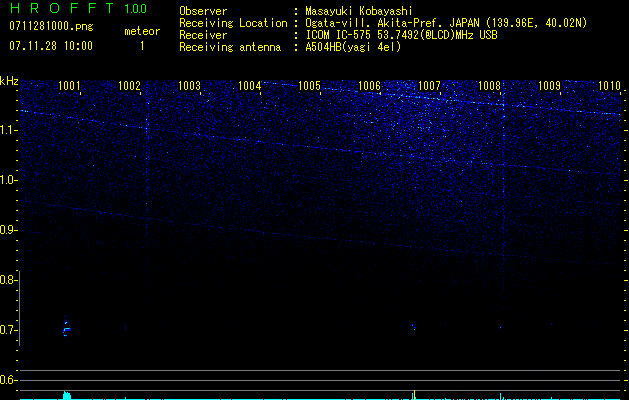Click the 1009 time axis marker
The width and height of the screenshot is (629, 400).
pyautogui.click(x=549, y=86)
